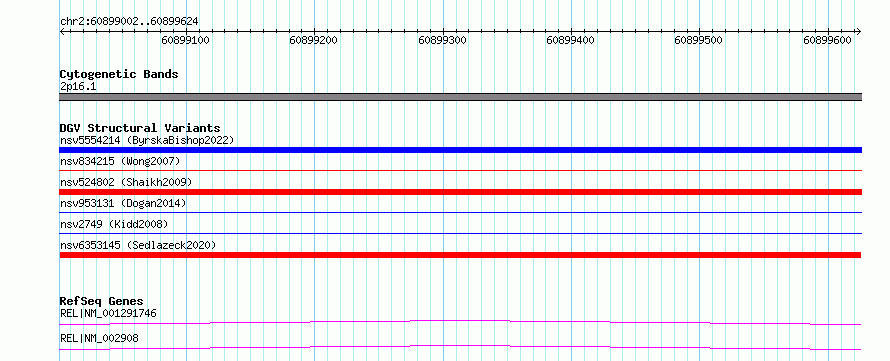Open the RefSeq Genes track title
Viewport: 890px width, 361px height.
(102, 301)
